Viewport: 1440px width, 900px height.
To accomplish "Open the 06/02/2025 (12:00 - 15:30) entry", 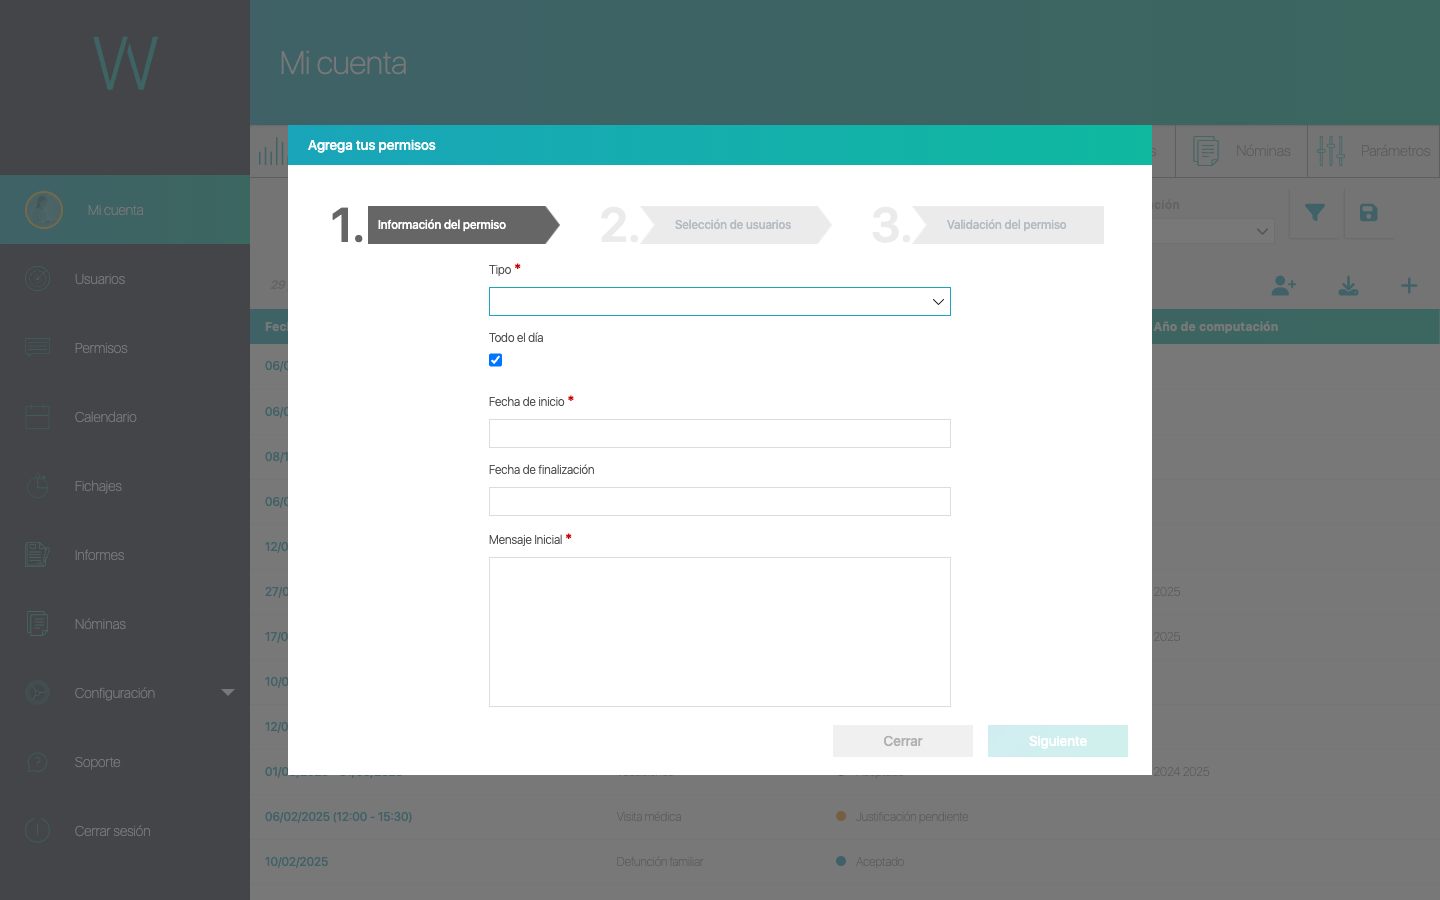I will click(x=338, y=817).
